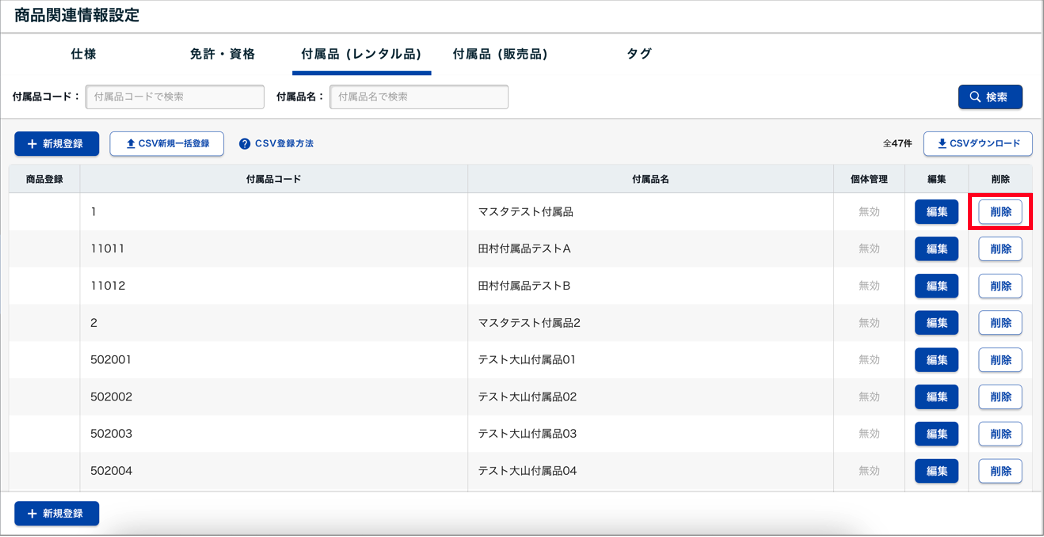Click the magnifier icon in 検索 button

pyautogui.click(x=973, y=97)
